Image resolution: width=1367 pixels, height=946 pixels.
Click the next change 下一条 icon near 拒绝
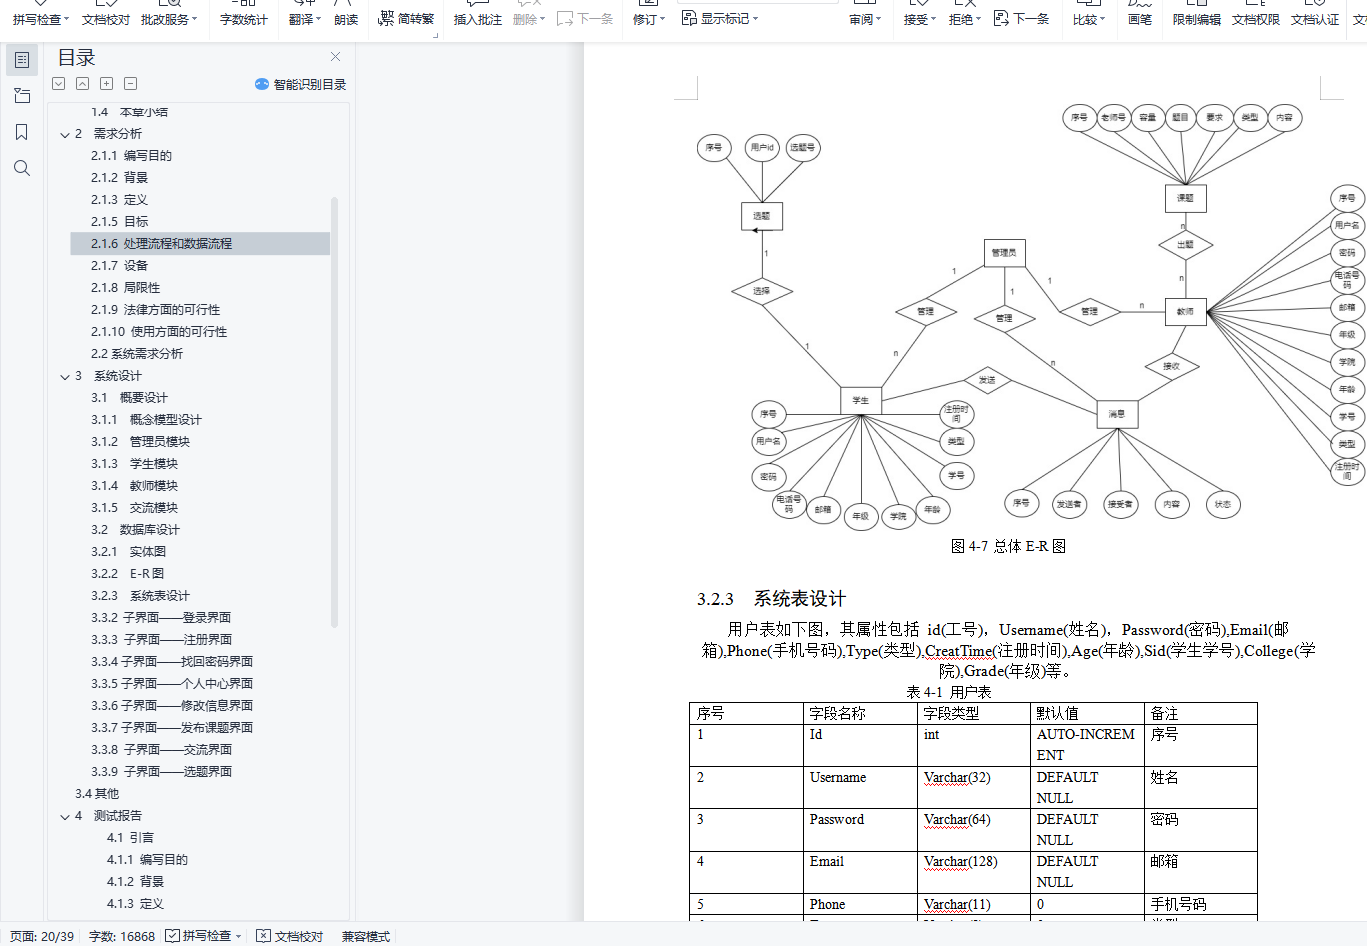pos(1001,19)
